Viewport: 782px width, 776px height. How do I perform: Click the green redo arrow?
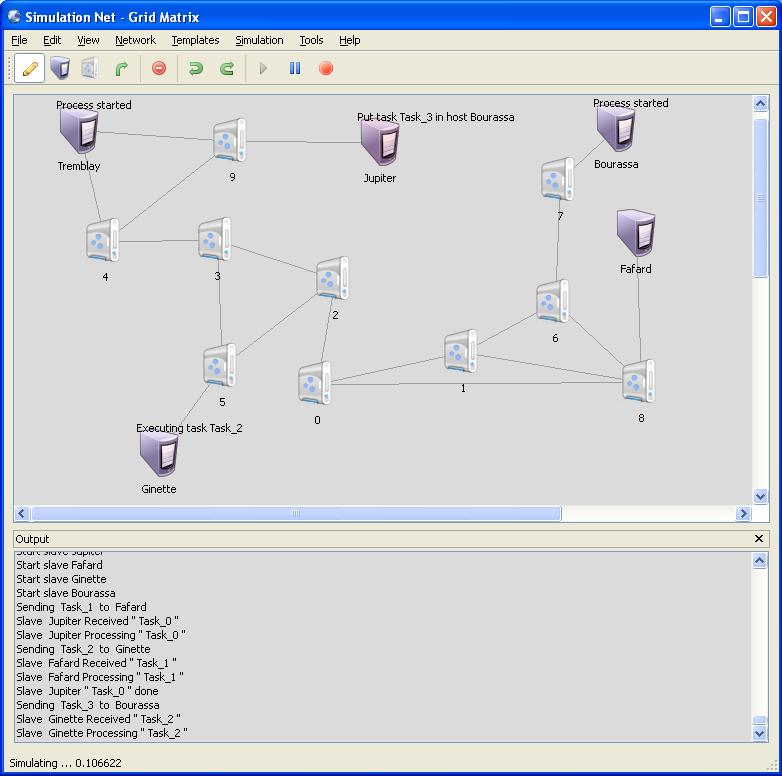(x=227, y=68)
